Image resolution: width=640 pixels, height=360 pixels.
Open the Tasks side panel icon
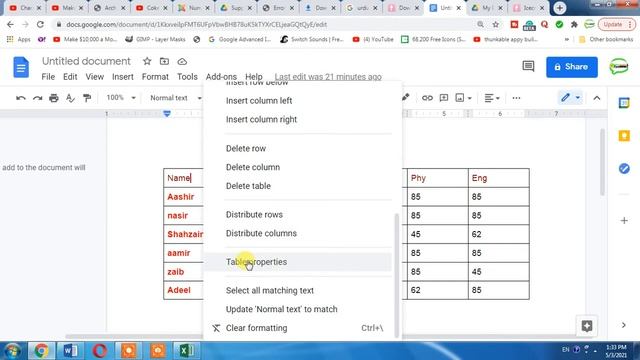[x=624, y=168]
